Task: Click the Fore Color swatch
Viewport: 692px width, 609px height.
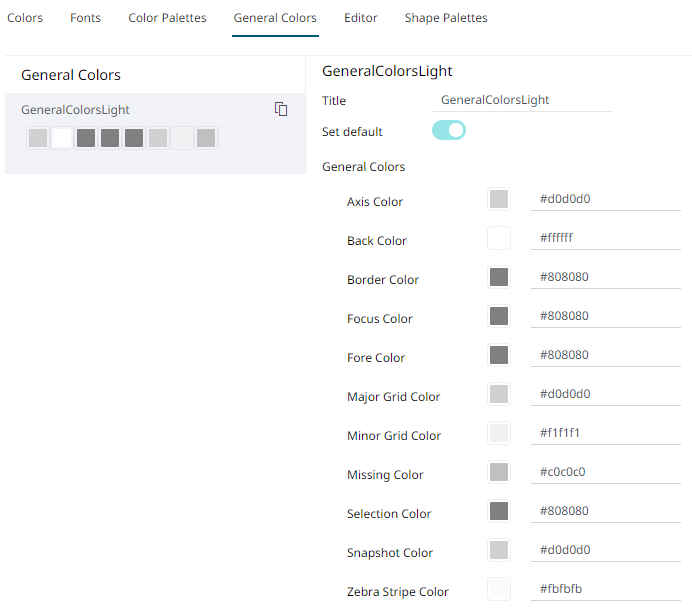Action: click(x=499, y=355)
